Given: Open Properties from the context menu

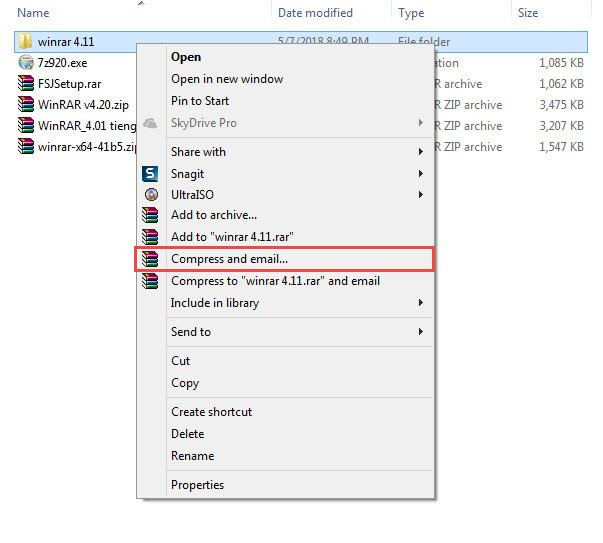Looking at the screenshot, I should tap(285, 485).
